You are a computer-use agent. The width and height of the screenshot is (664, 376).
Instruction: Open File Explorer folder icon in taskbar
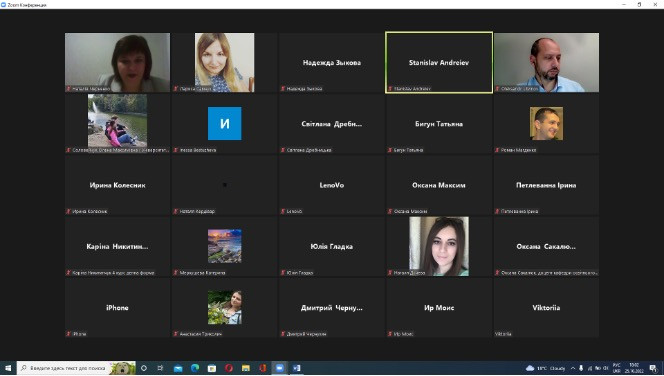[246, 368]
